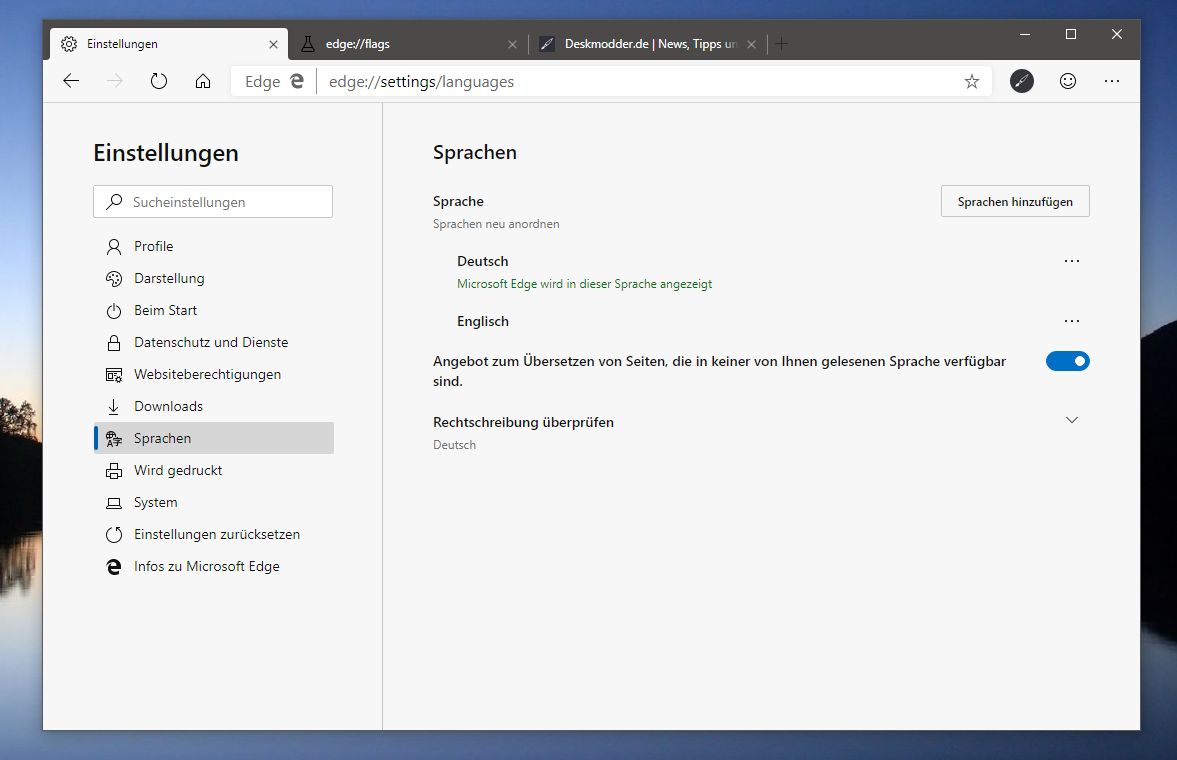The width and height of the screenshot is (1177, 760).
Task: Click the Sprachen language icon
Action: tap(114, 439)
